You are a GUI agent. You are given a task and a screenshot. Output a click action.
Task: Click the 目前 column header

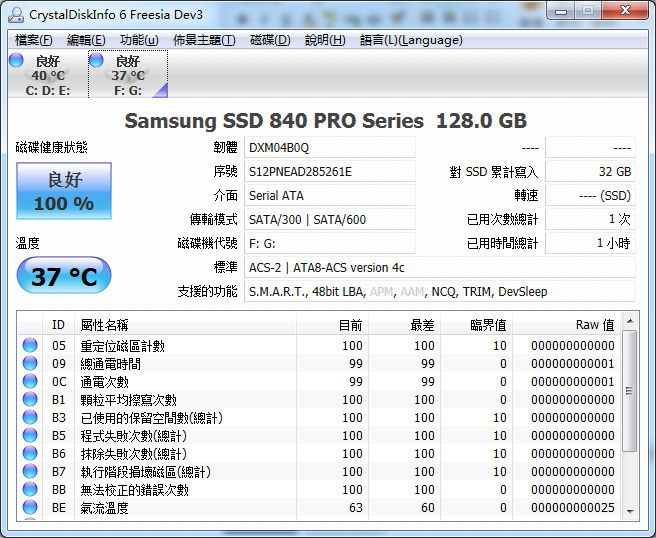click(x=333, y=325)
